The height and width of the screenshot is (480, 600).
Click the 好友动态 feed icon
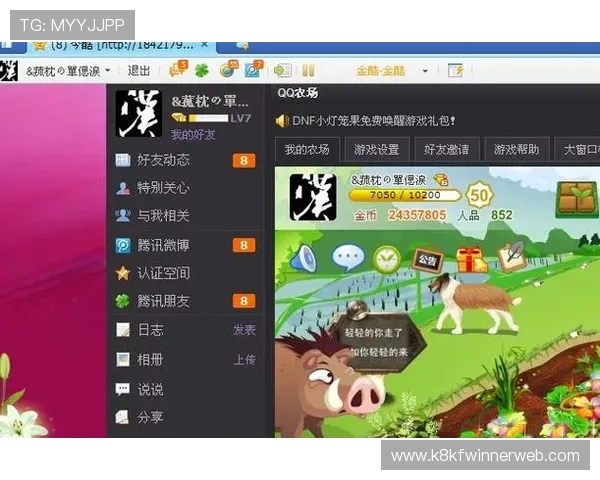123,160
